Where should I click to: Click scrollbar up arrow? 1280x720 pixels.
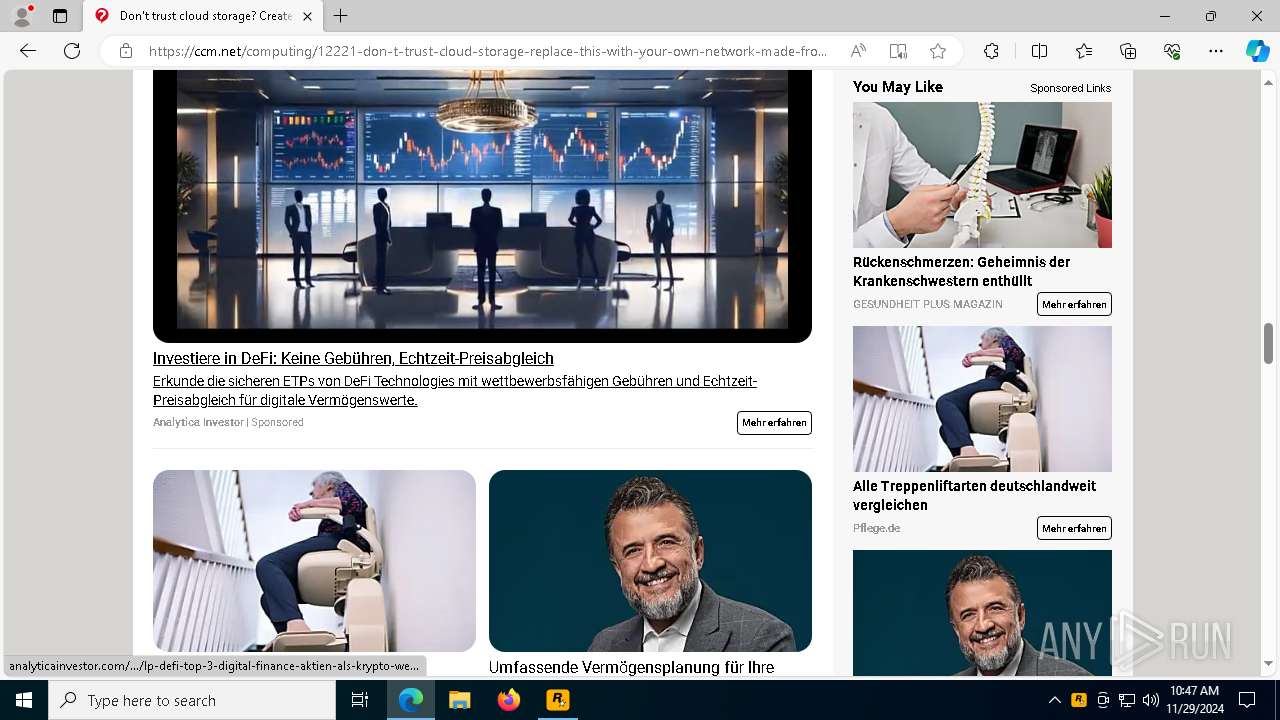click(x=1268, y=81)
